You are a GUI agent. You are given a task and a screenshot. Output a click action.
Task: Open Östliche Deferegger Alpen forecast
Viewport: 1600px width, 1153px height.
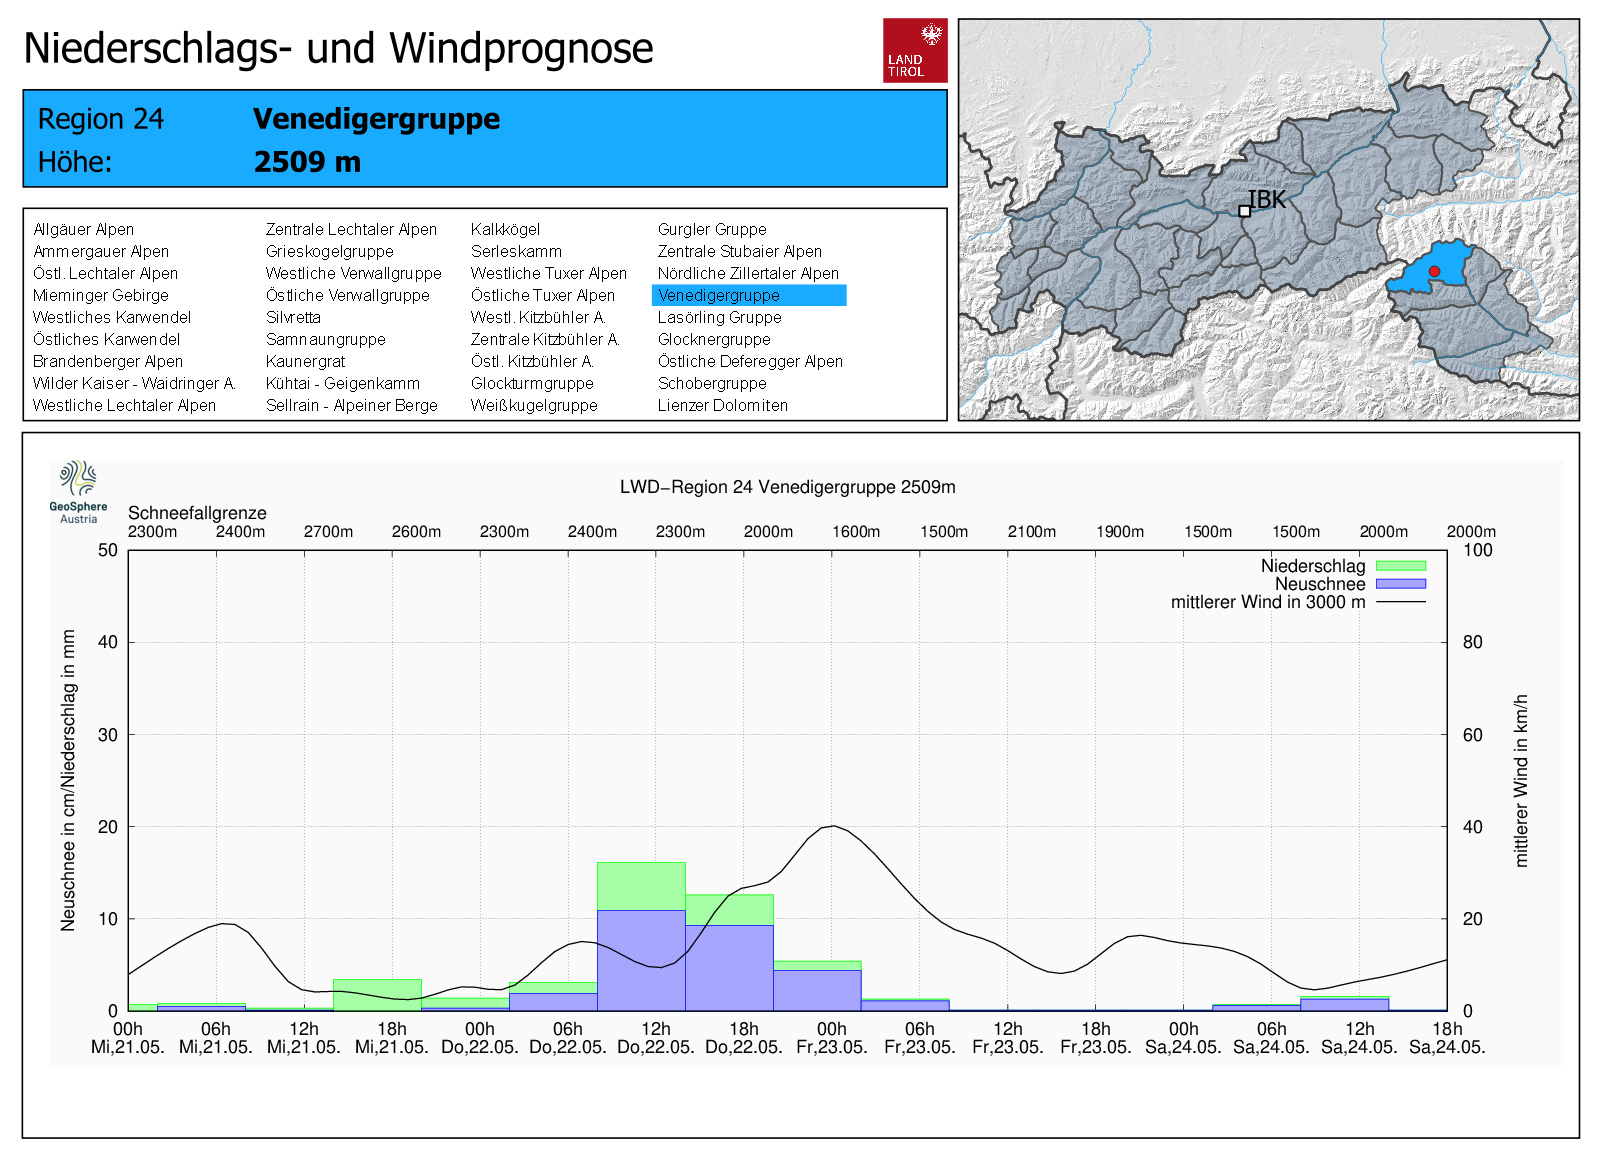pyautogui.click(x=750, y=362)
